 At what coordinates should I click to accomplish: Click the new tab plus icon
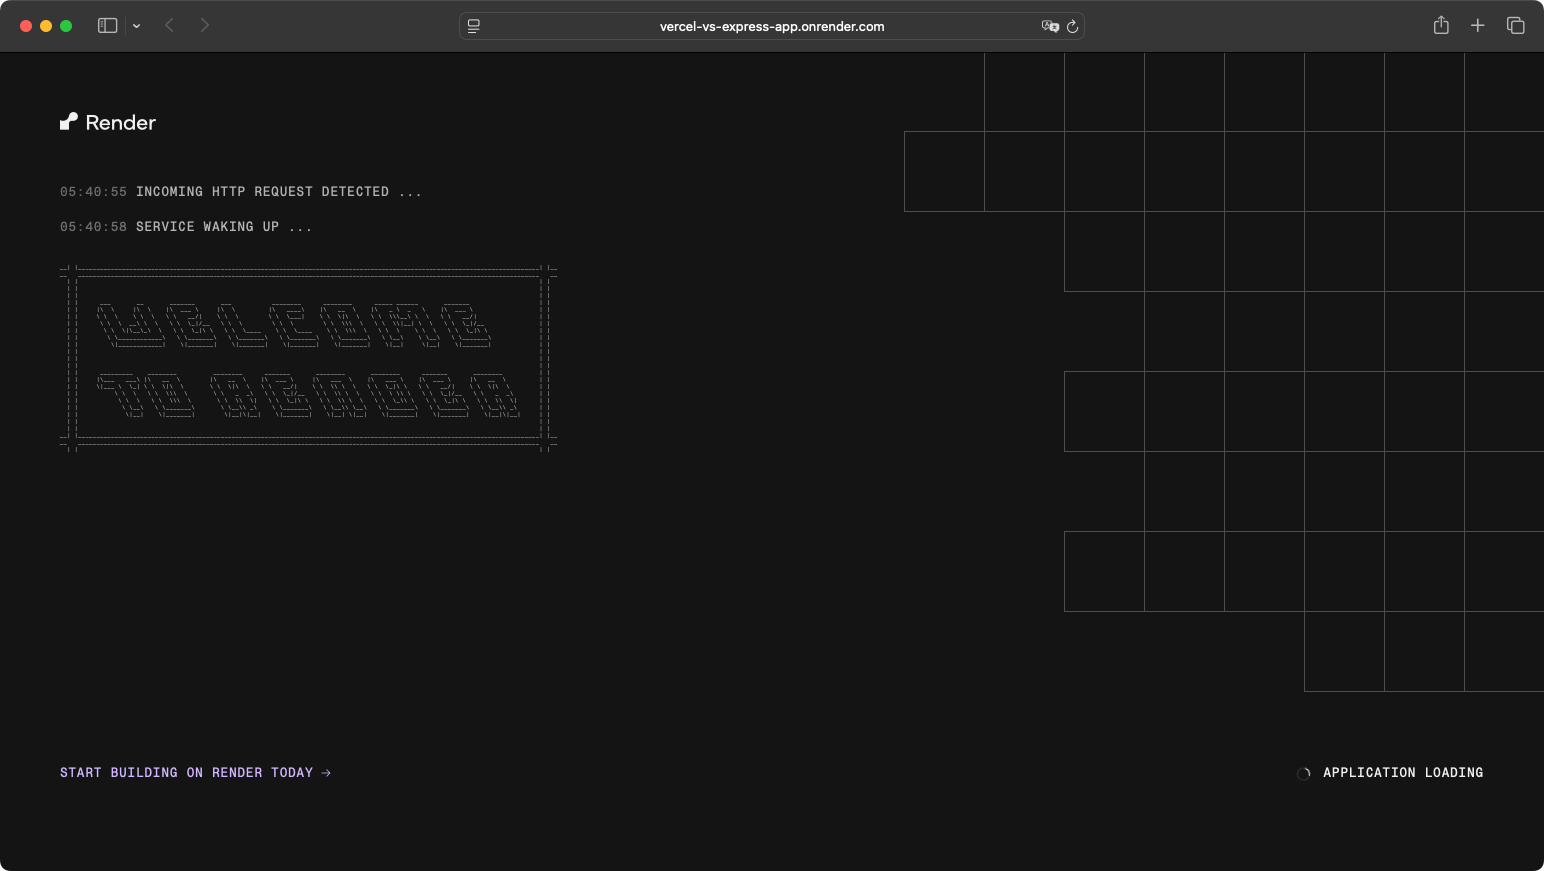coord(1477,25)
